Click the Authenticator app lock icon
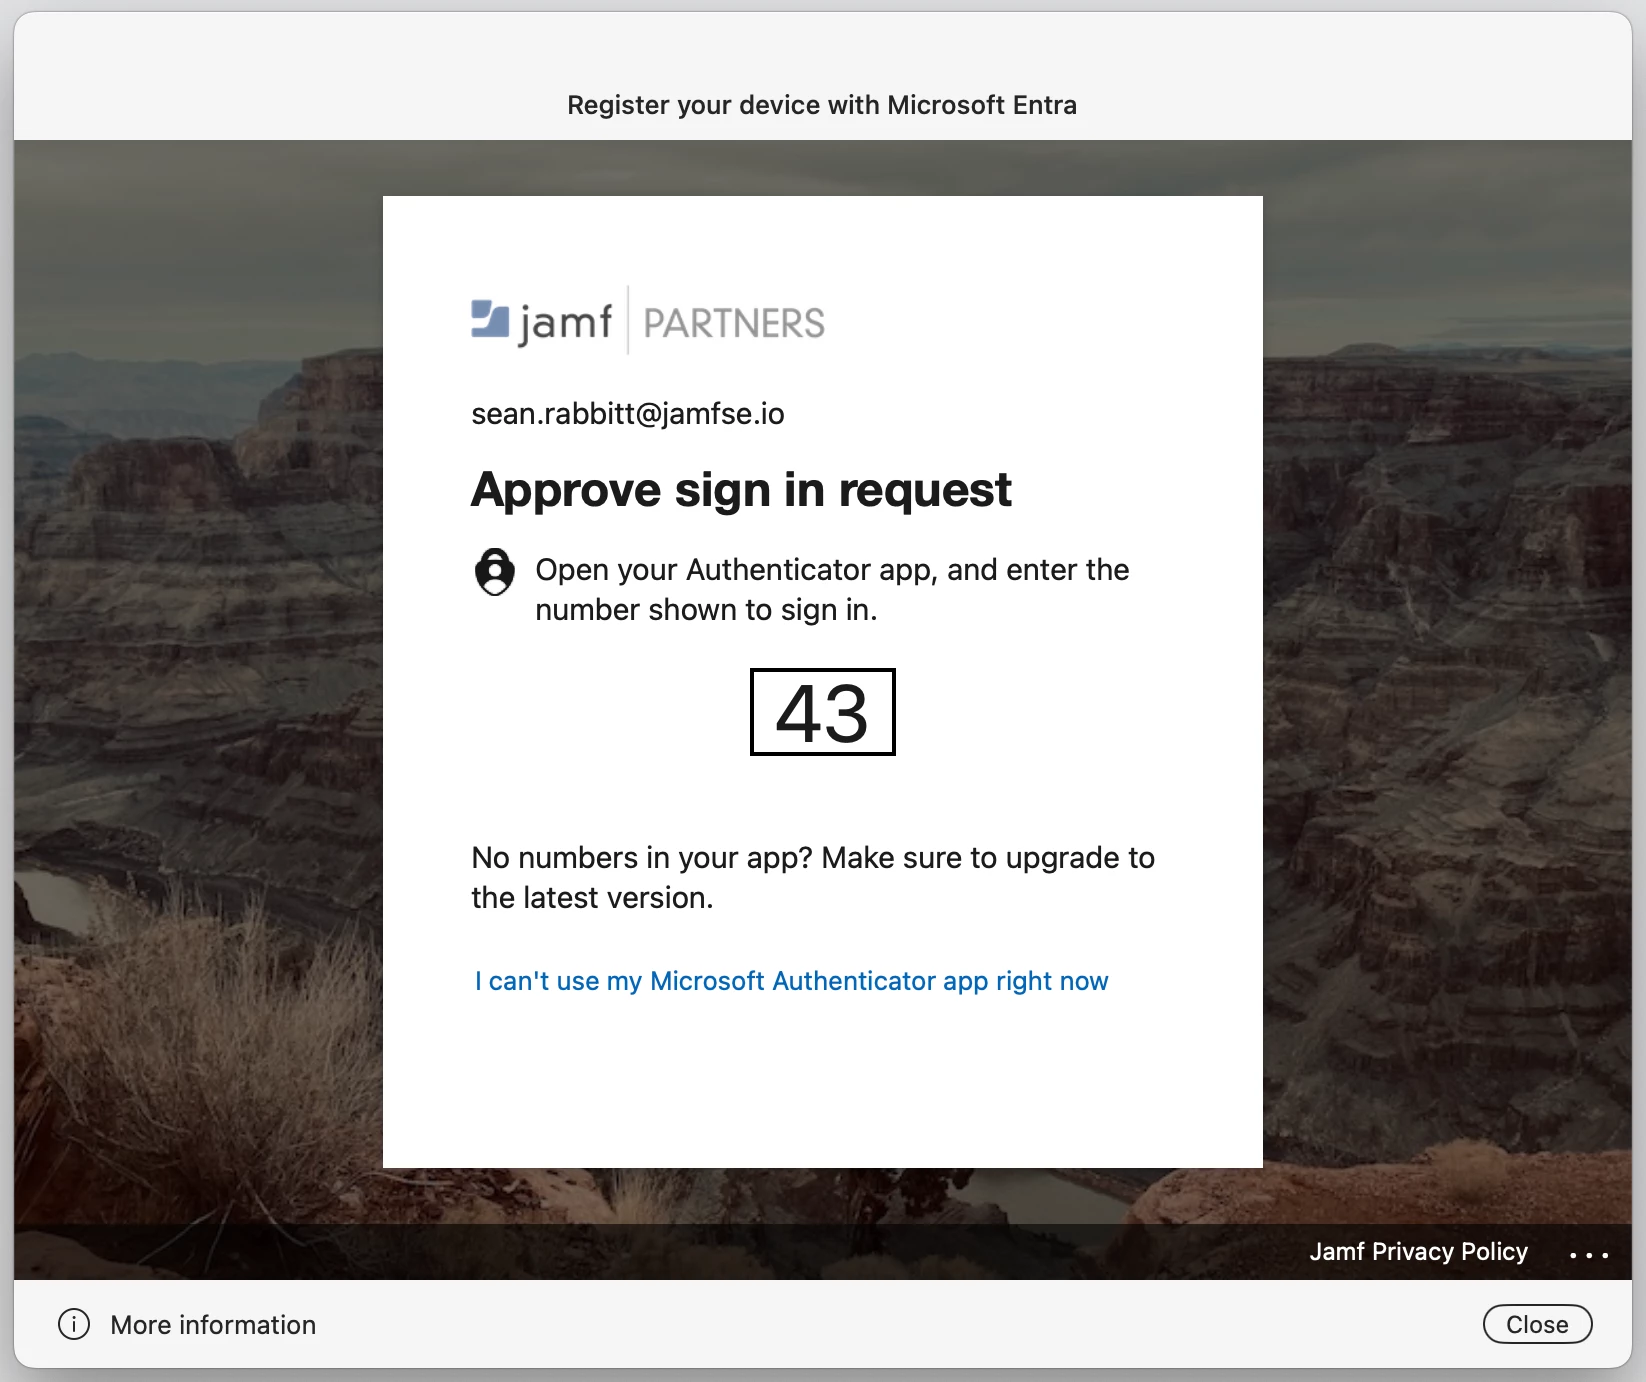 494,571
